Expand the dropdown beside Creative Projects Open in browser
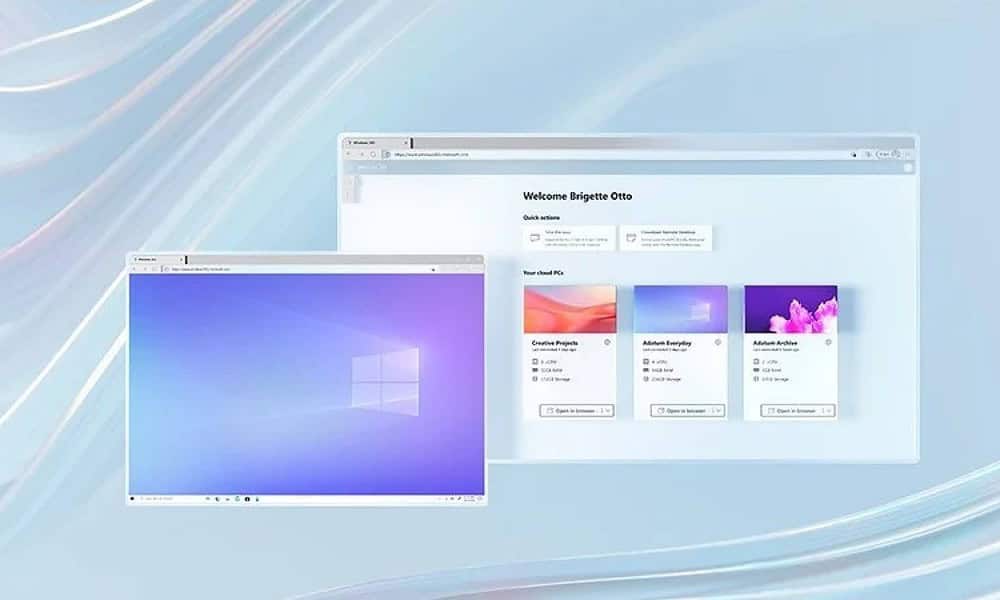The width and height of the screenshot is (1000, 600). pos(607,410)
